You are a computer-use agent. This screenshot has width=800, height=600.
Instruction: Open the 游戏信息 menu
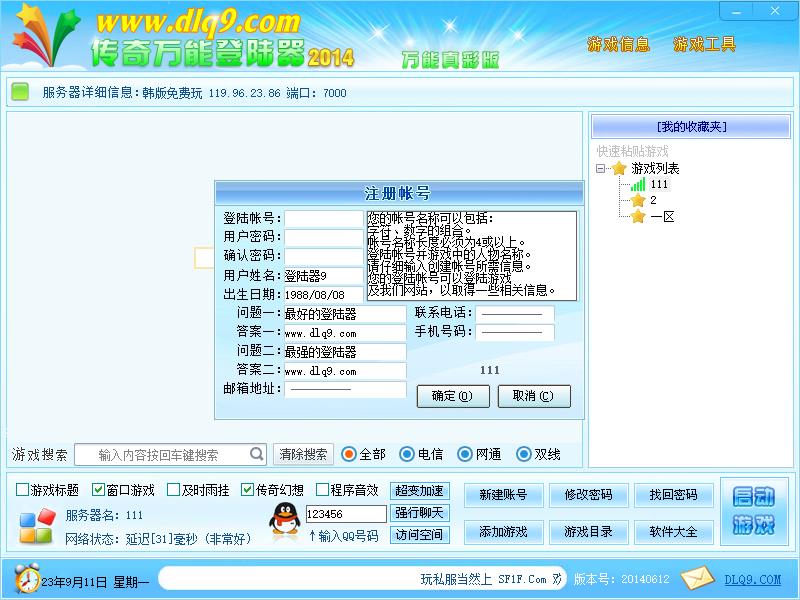coord(618,44)
